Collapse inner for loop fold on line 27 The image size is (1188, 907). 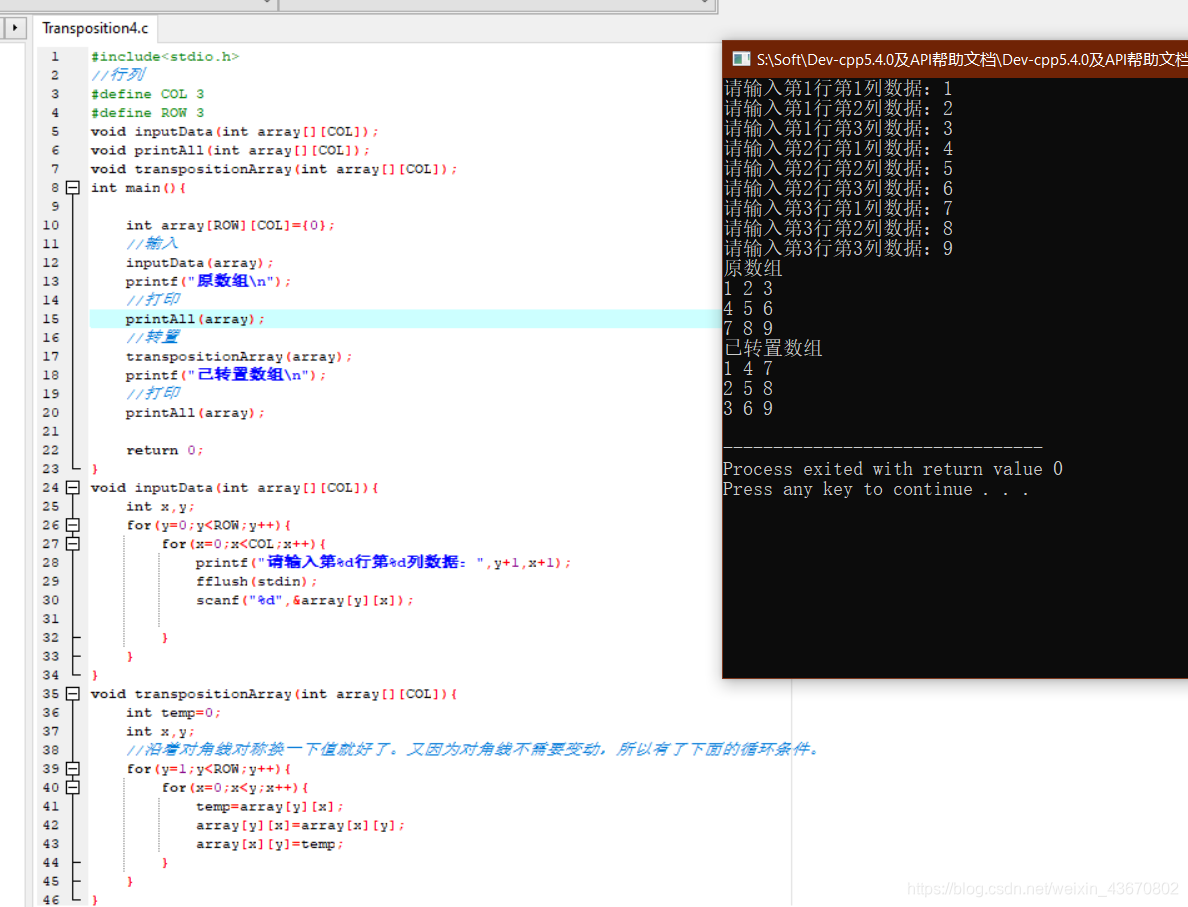tap(73, 543)
